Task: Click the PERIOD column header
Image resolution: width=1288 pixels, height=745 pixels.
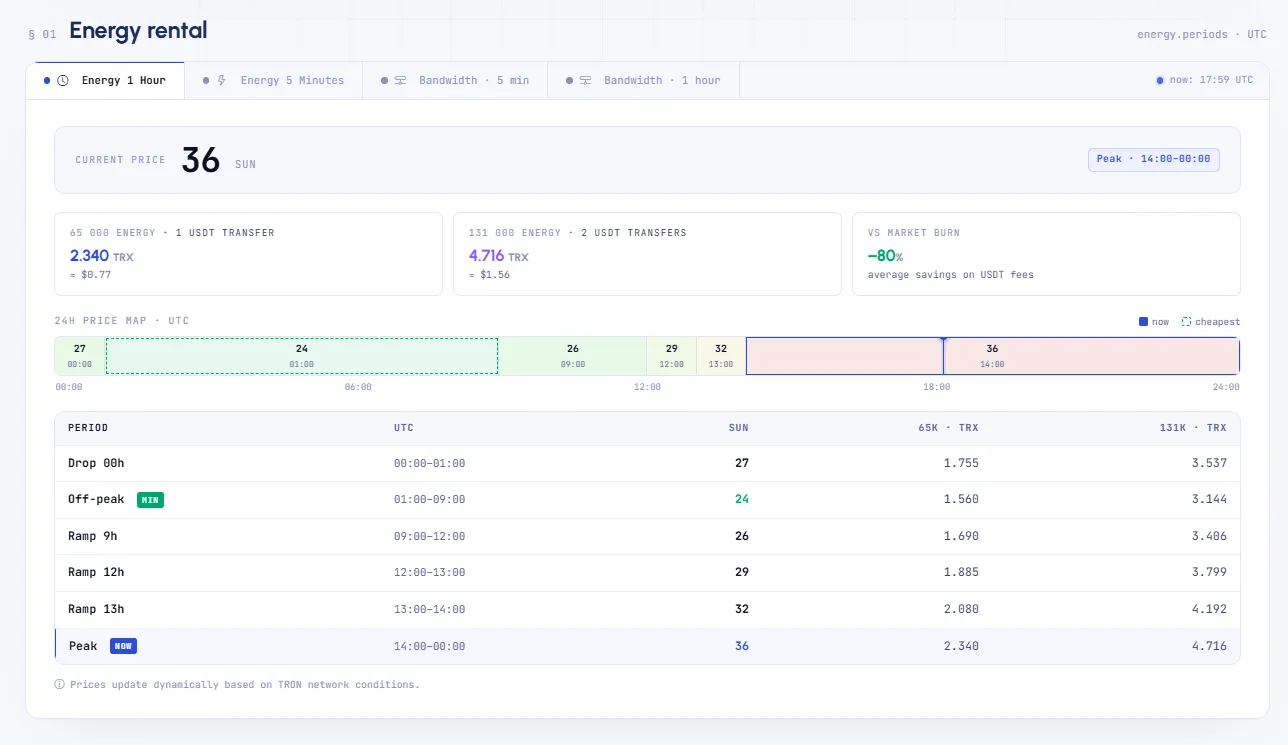Action: 88,428
